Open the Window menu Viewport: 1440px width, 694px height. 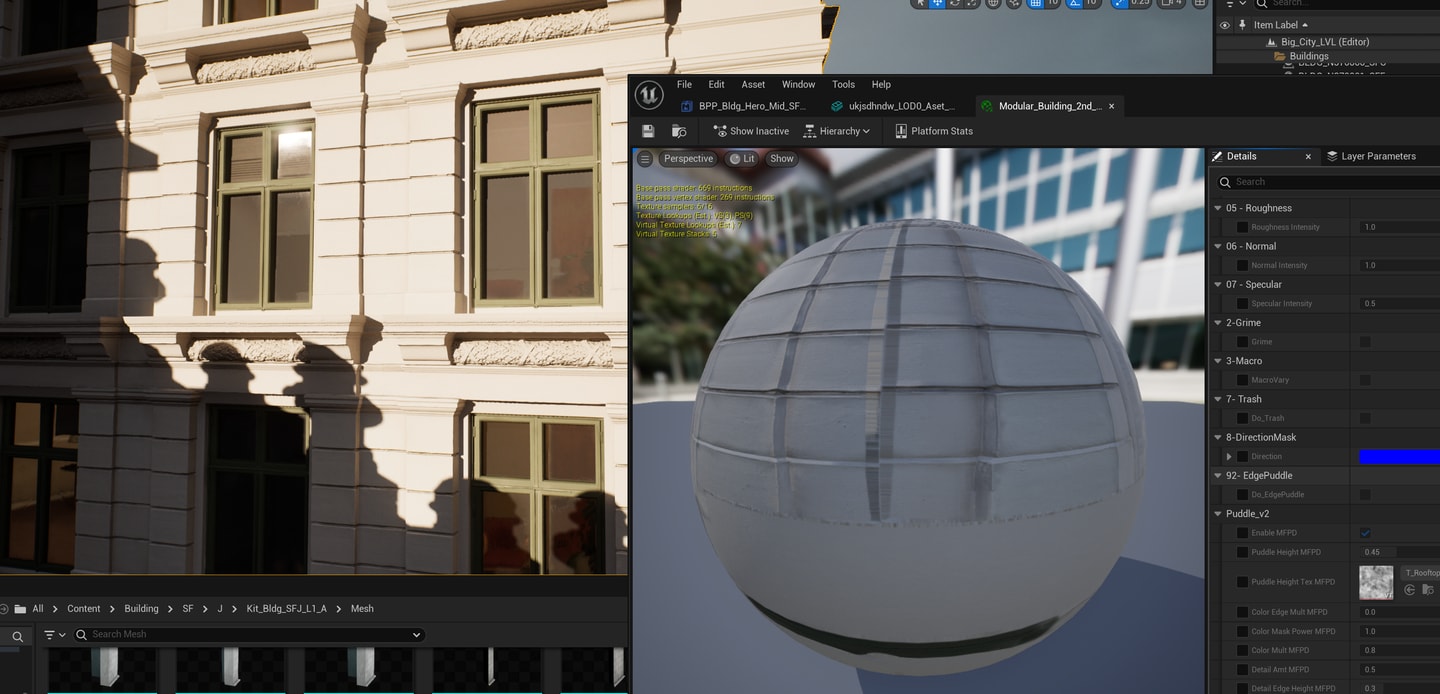tap(798, 85)
